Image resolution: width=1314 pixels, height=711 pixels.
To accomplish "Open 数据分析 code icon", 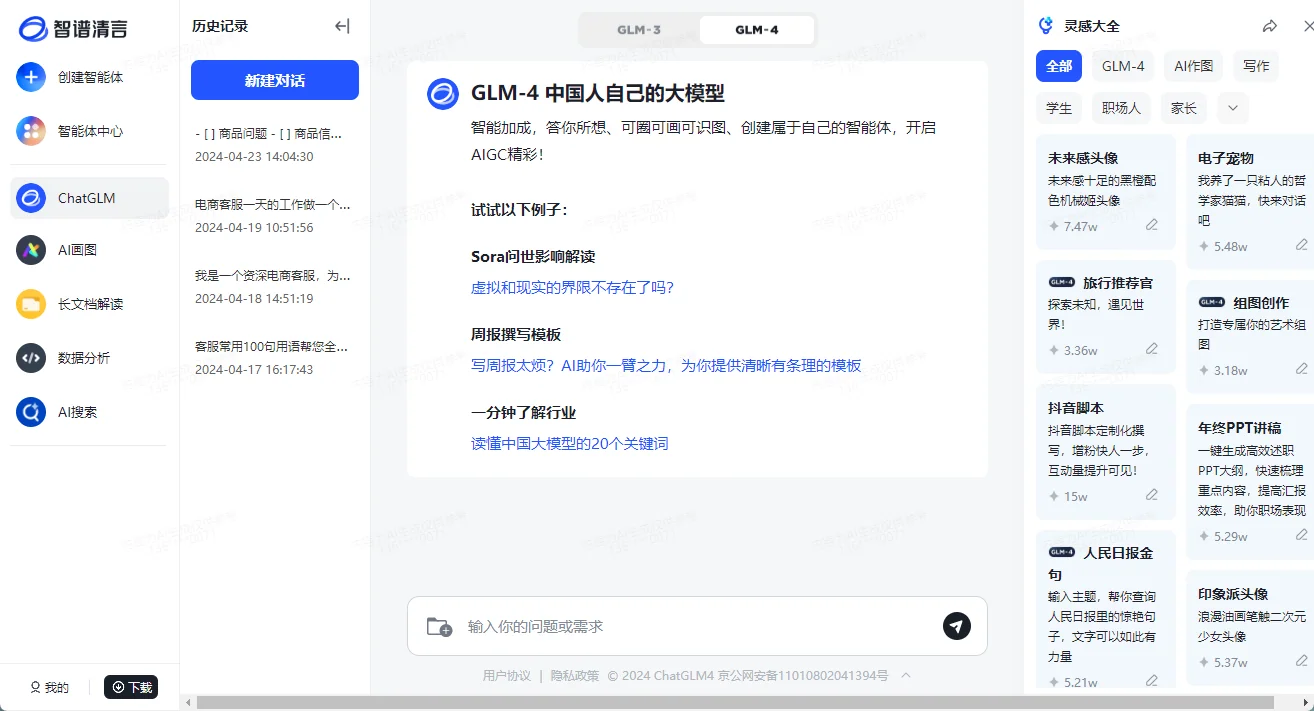I will 31,358.
